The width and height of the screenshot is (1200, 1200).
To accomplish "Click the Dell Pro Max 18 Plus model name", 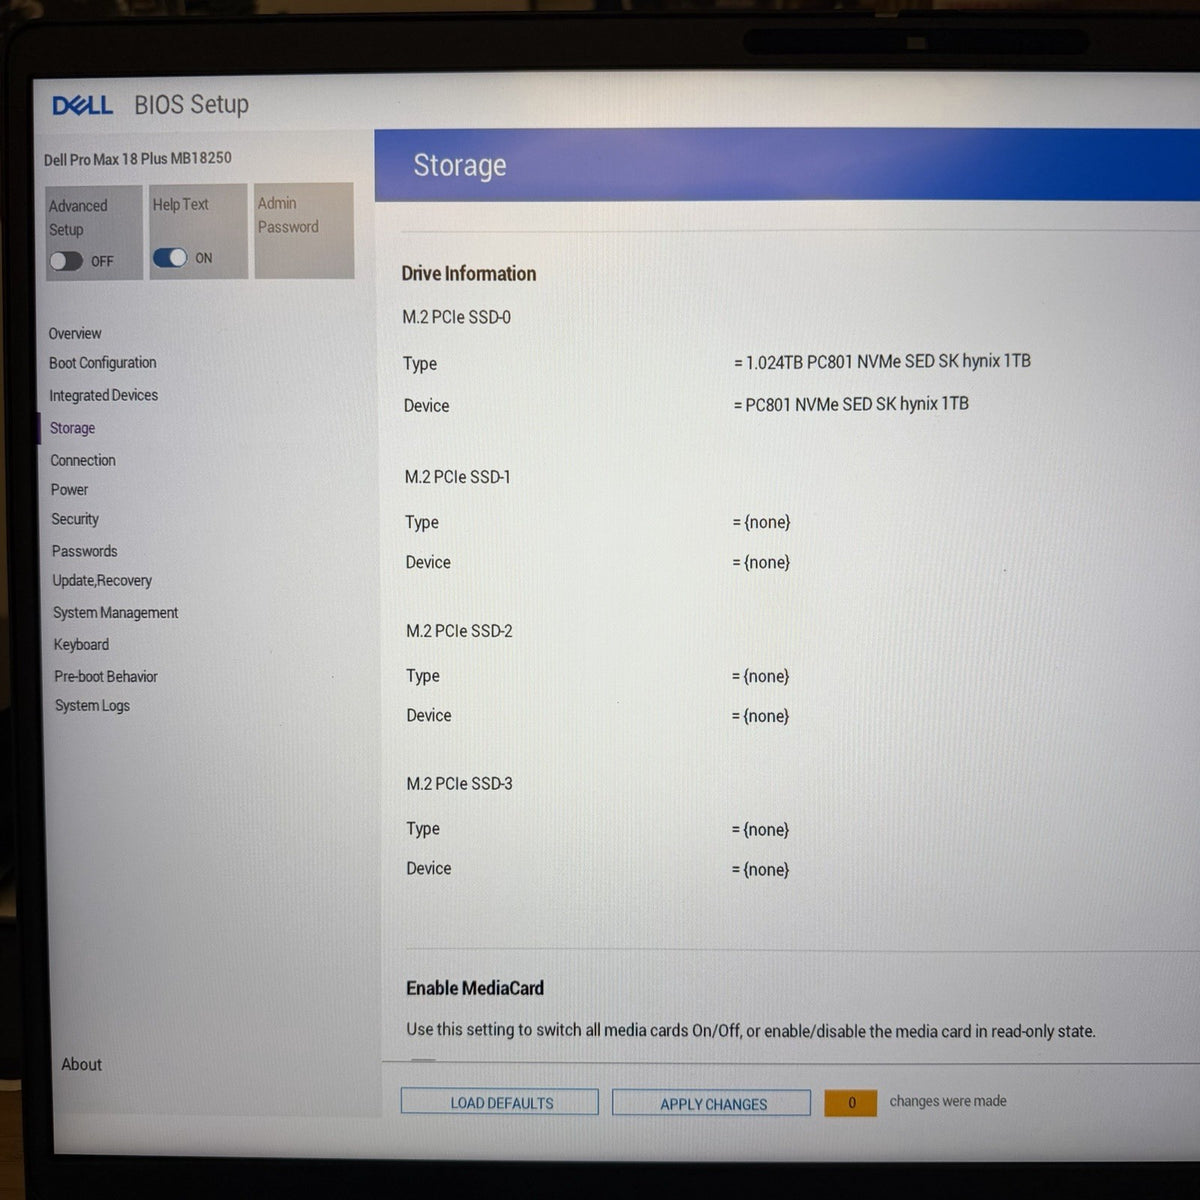I will [138, 159].
